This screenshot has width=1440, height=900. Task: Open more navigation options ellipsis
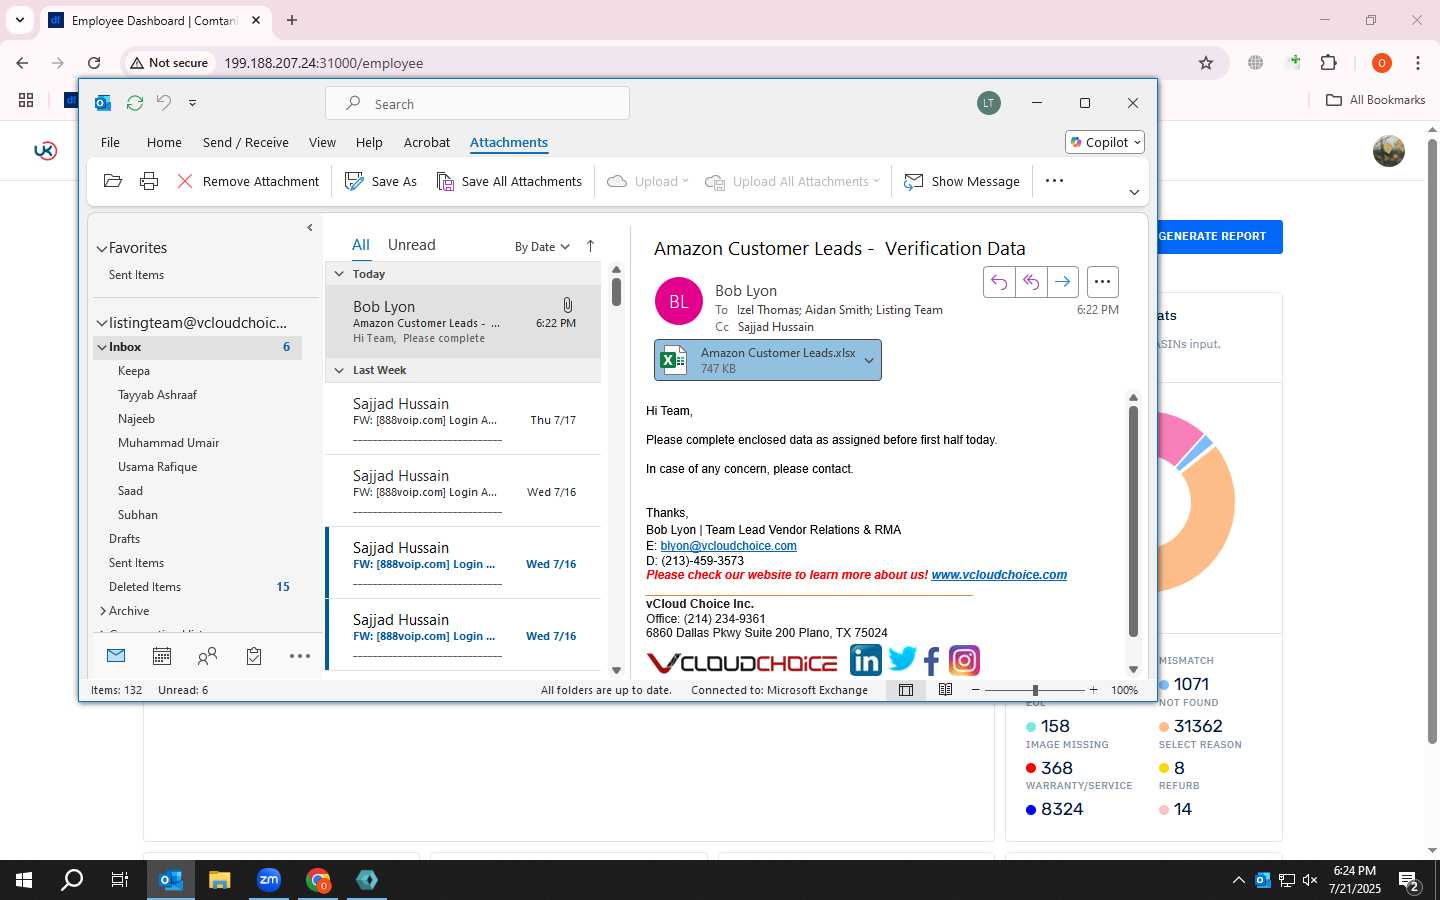(x=300, y=656)
